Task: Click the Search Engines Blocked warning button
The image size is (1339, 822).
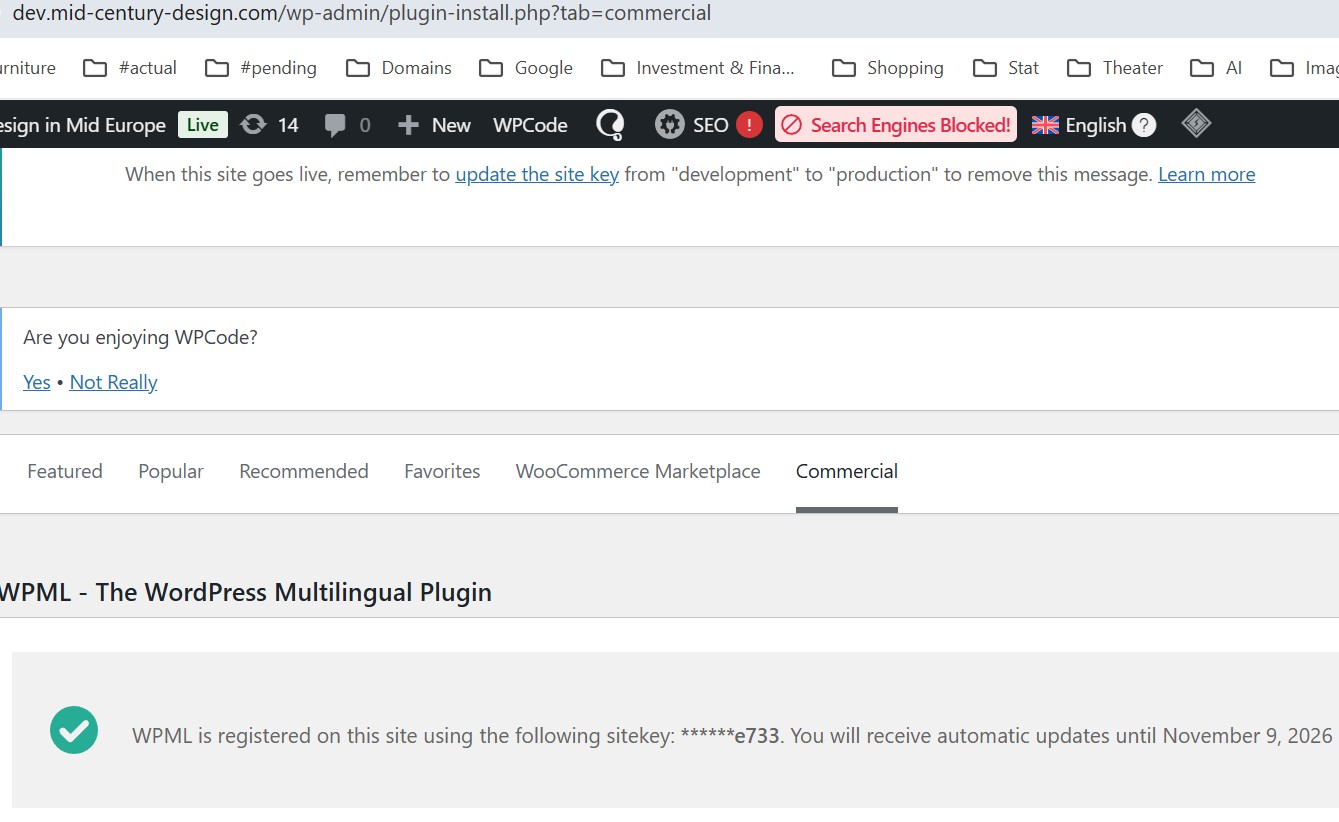Action: pyautogui.click(x=896, y=125)
